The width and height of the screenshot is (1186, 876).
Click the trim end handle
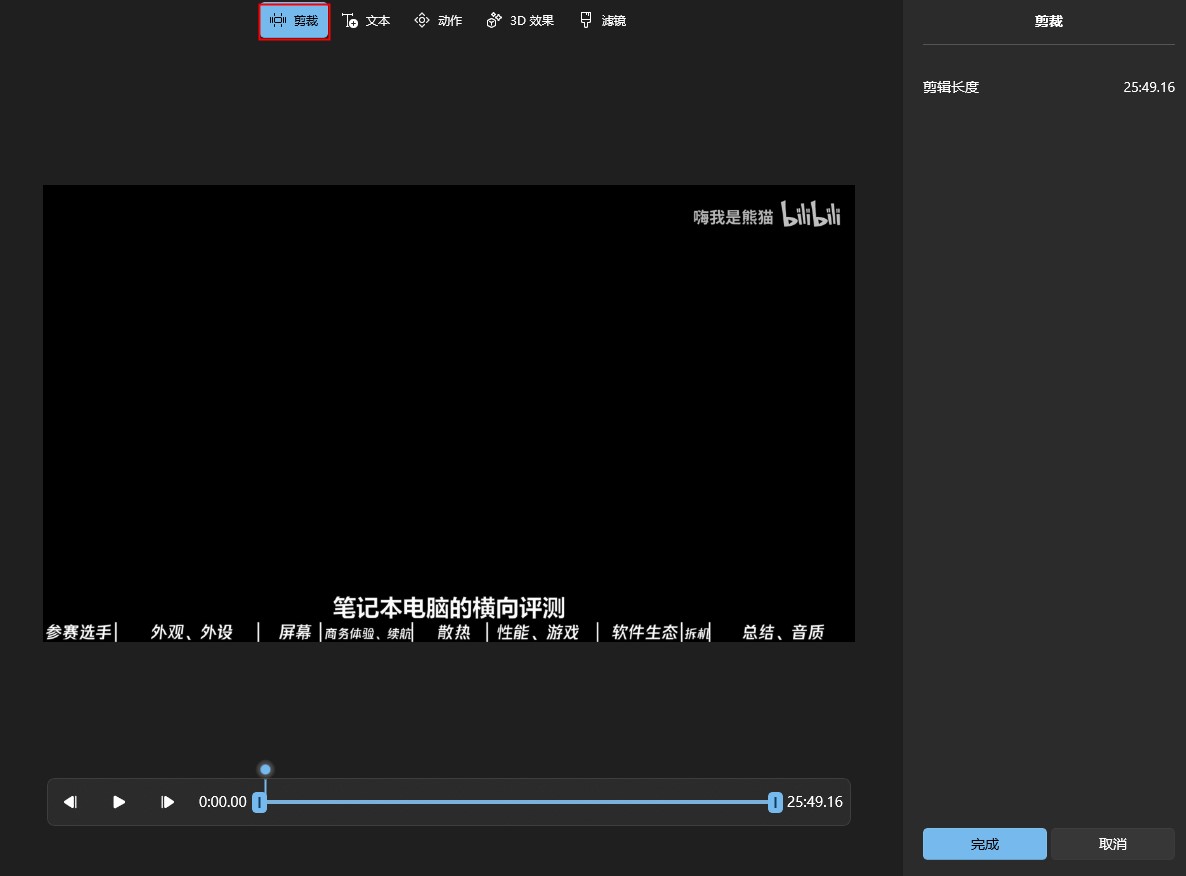[x=775, y=802]
